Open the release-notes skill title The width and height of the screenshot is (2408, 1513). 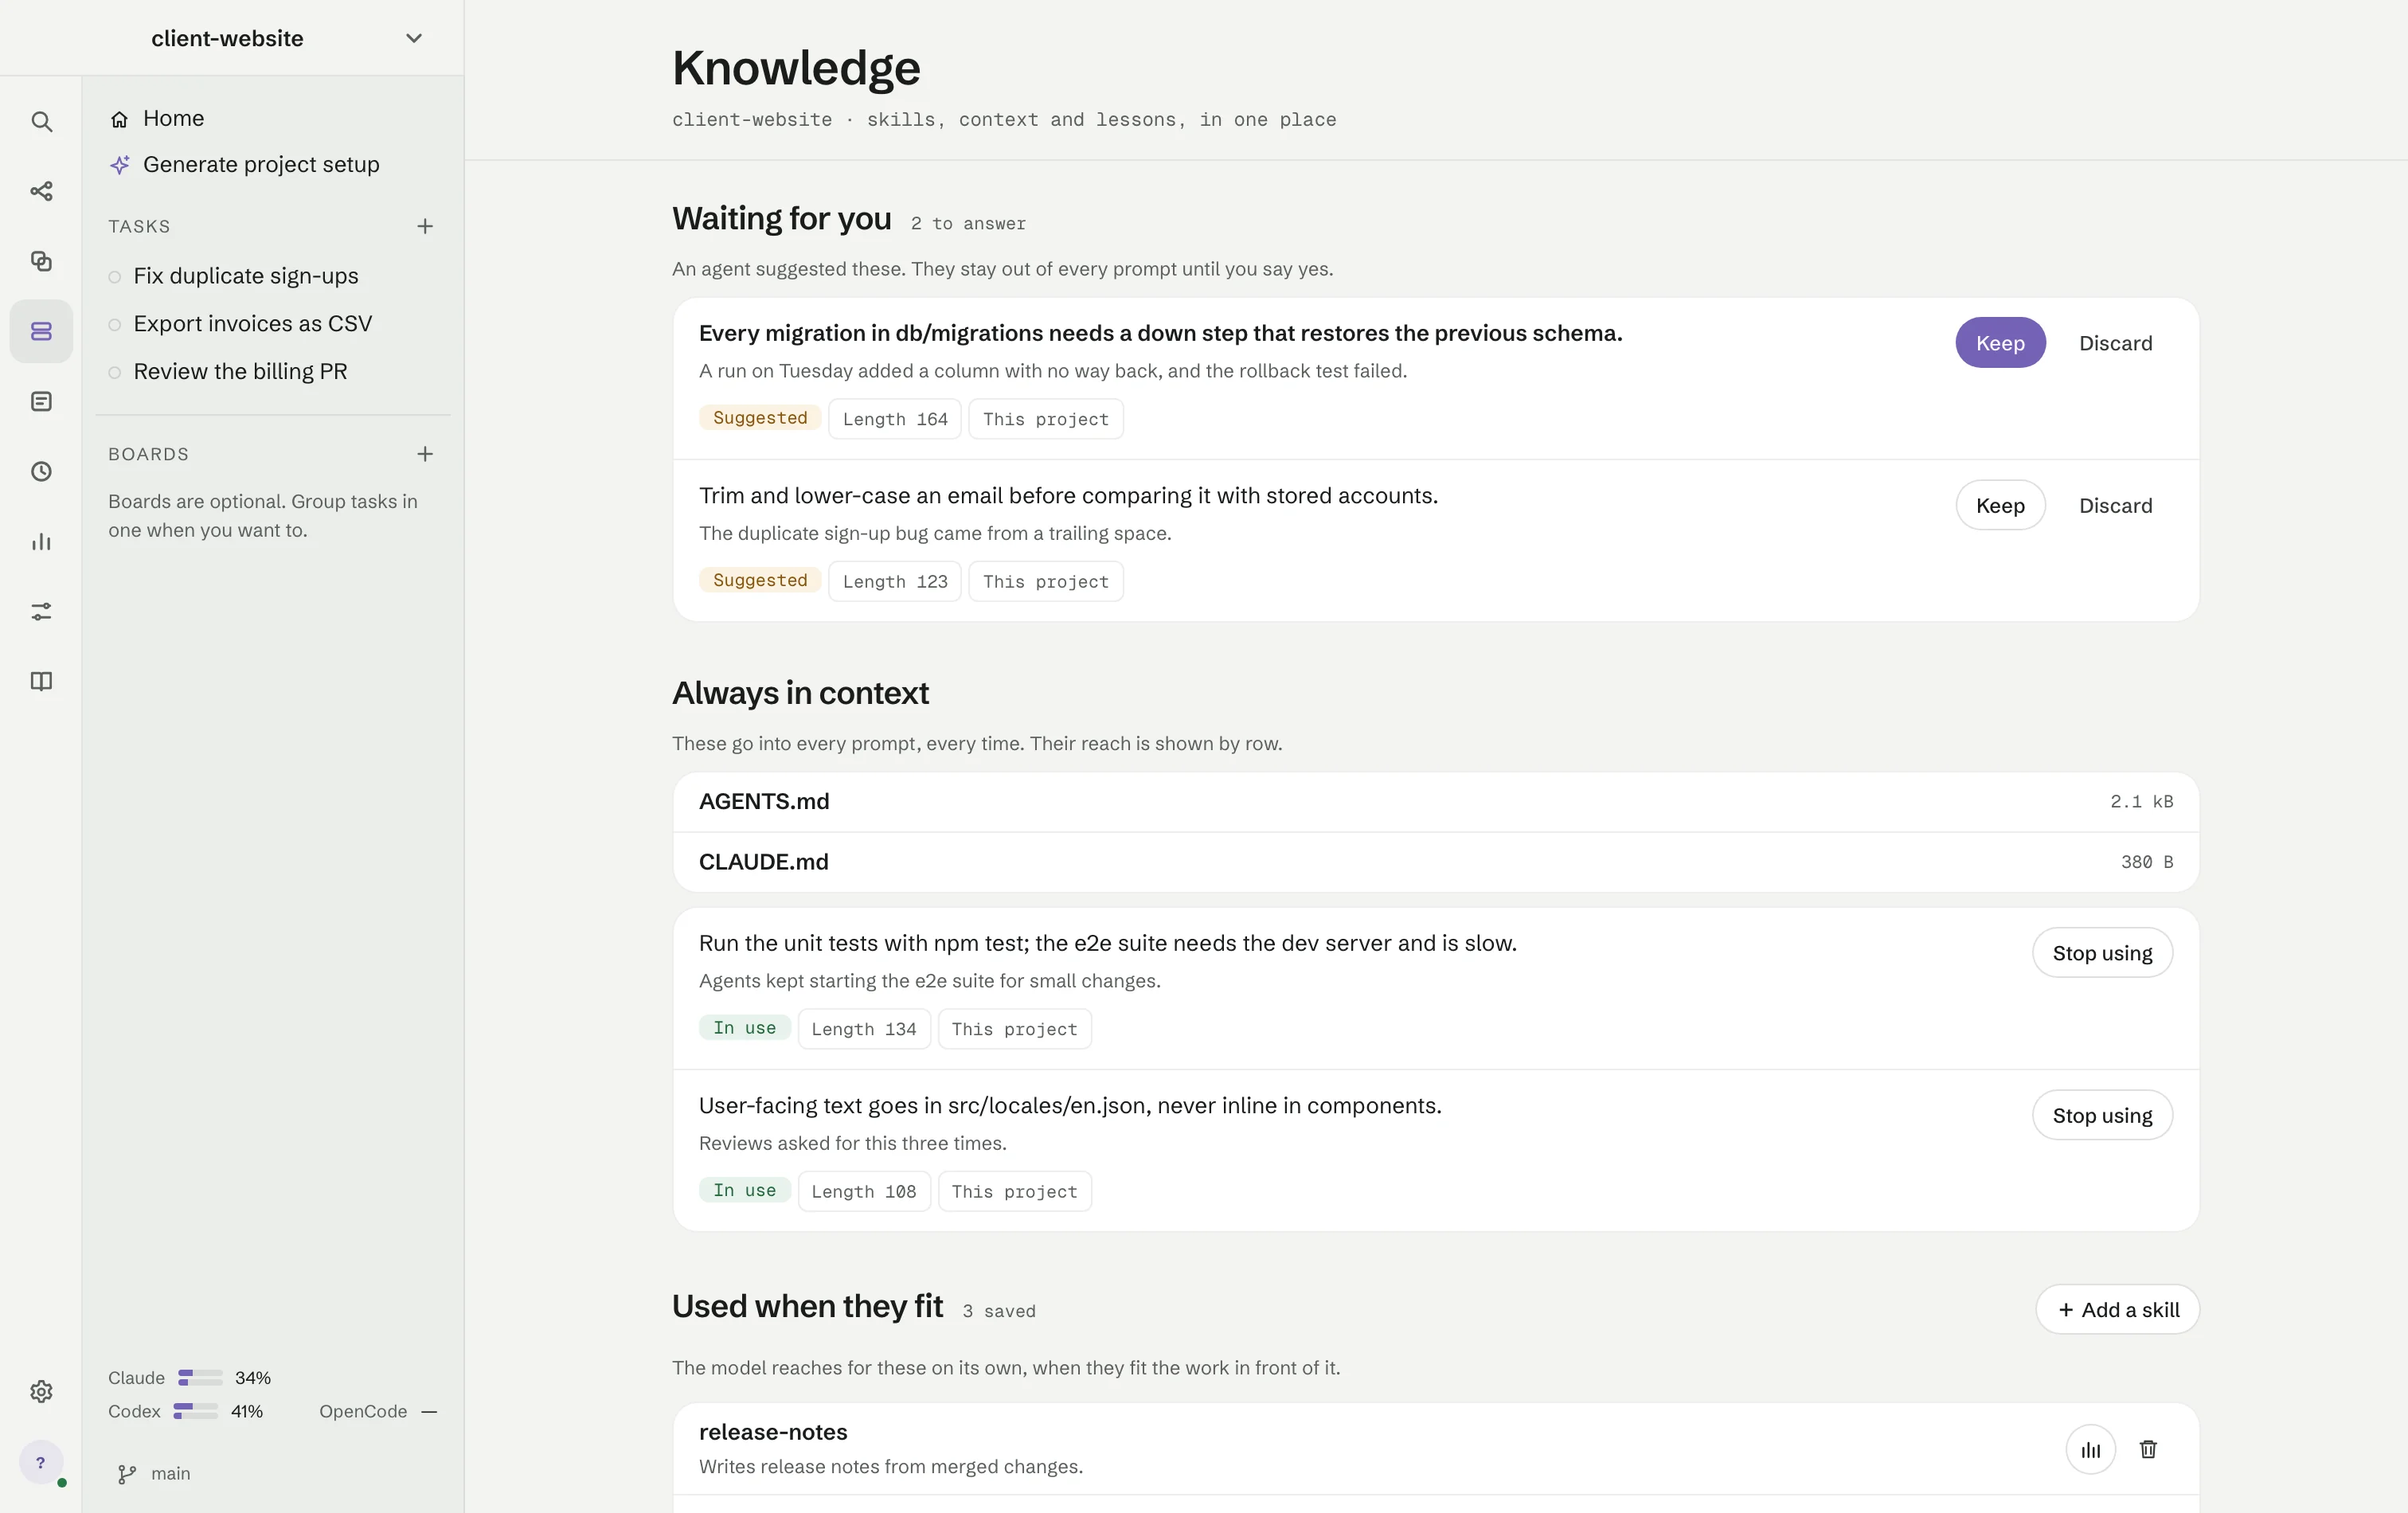coord(773,1432)
